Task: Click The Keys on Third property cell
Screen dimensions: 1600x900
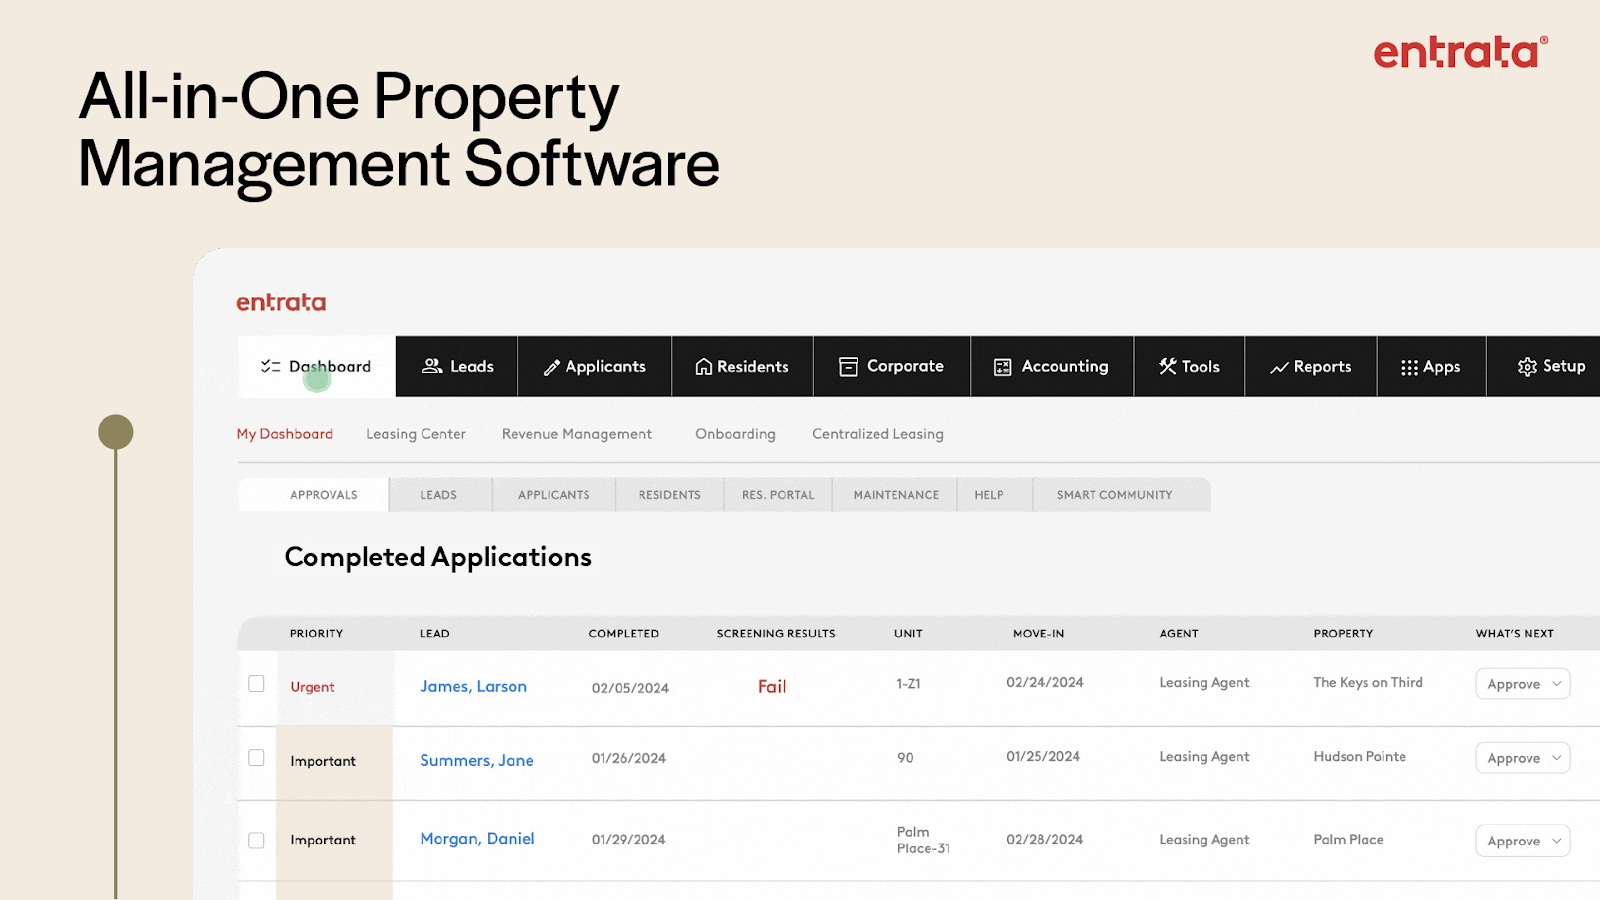Action: tap(1368, 682)
